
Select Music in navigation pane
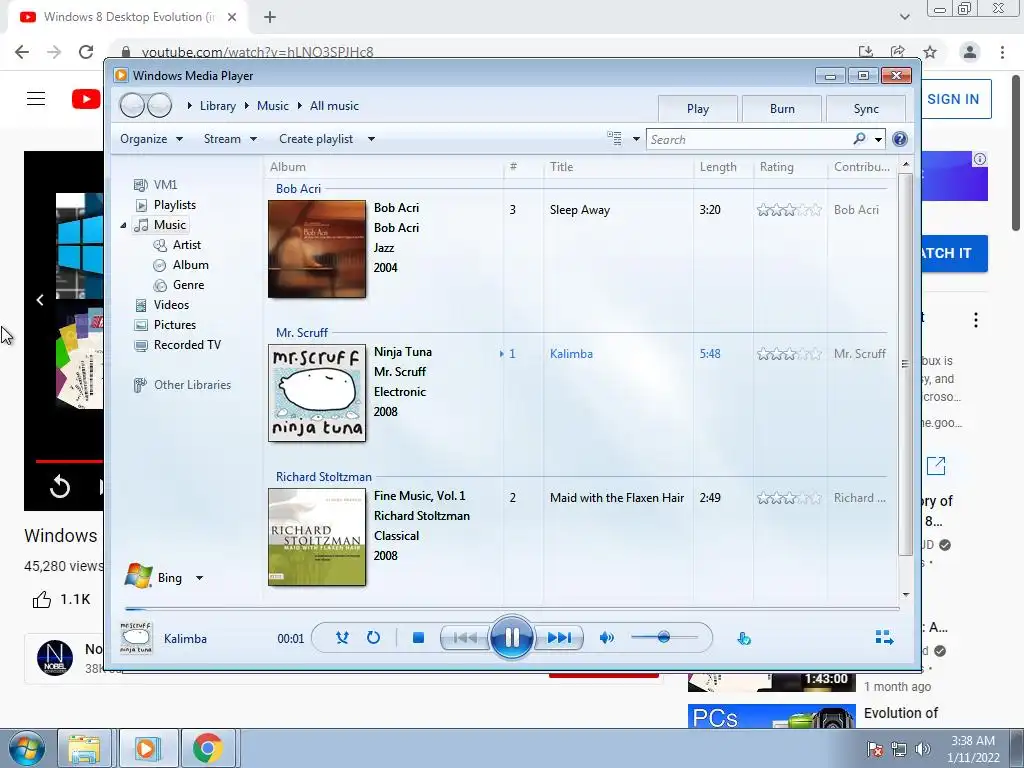[160, 225]
